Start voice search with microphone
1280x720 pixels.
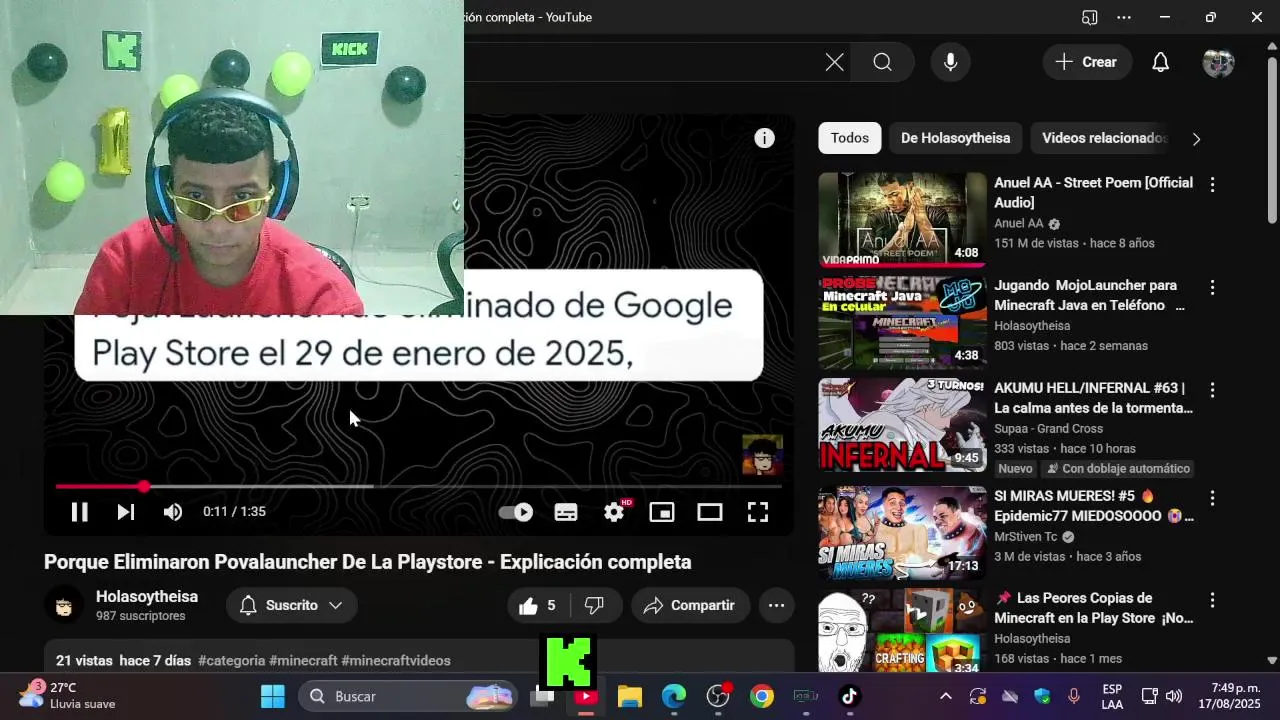[x=950, y=62]
